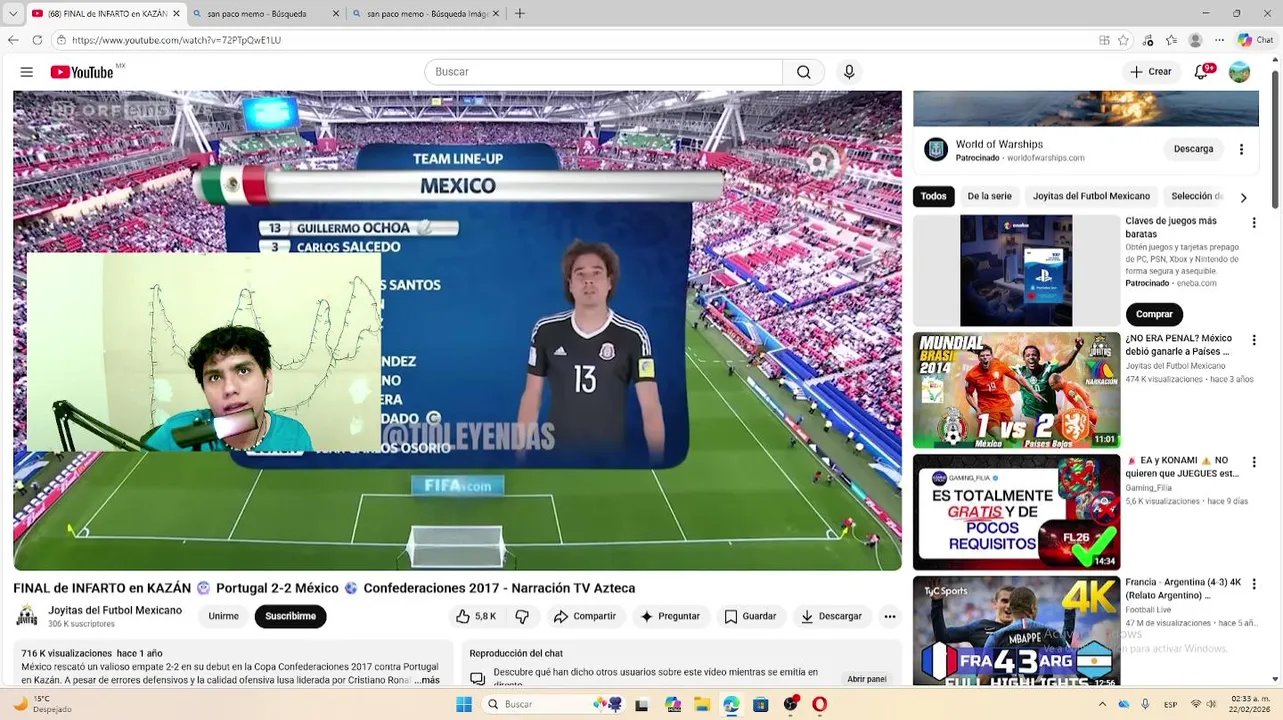Go back with the browser arrow
This screenshot has height=720, width=1283.
13,40
